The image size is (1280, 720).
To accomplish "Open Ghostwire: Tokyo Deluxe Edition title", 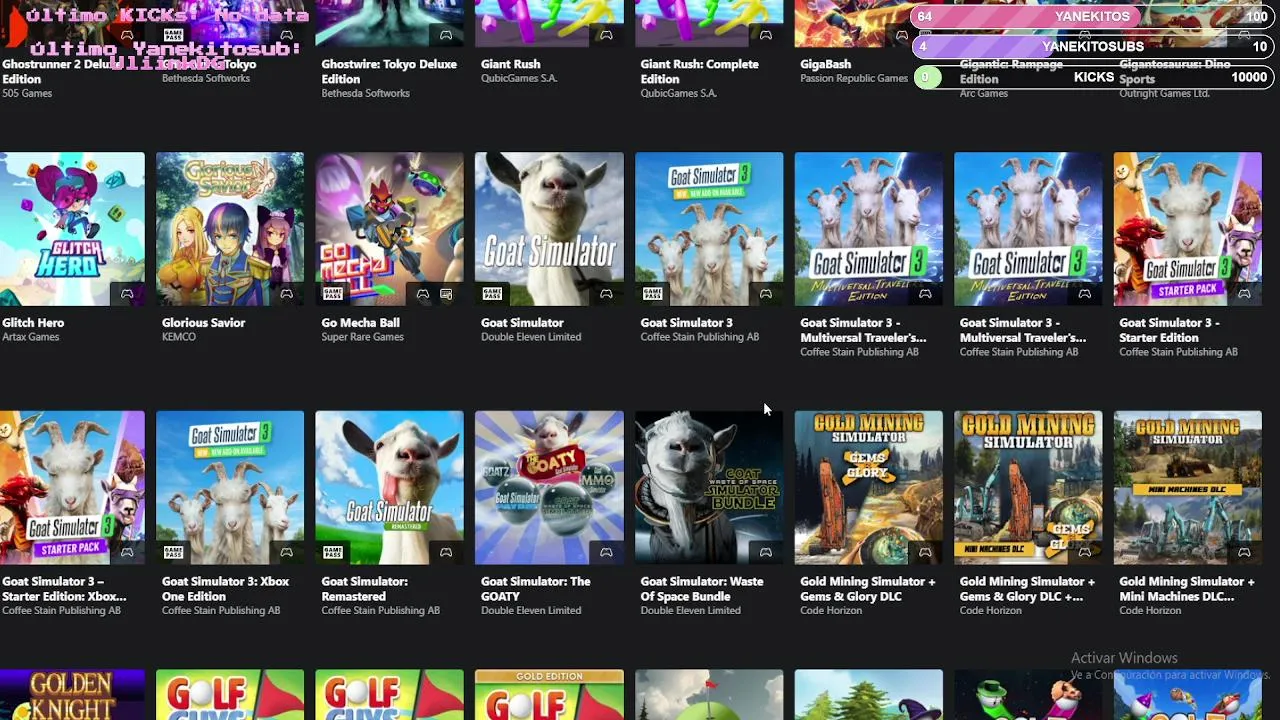I will [389, 71].
